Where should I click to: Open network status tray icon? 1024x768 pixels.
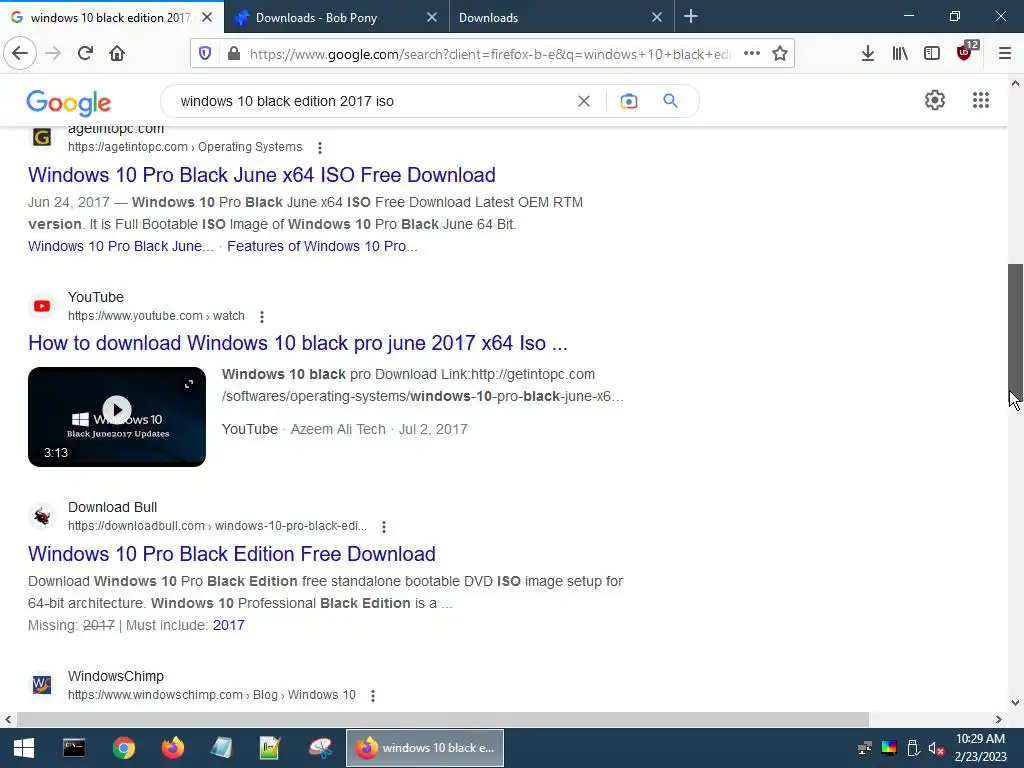pos(865,748)
